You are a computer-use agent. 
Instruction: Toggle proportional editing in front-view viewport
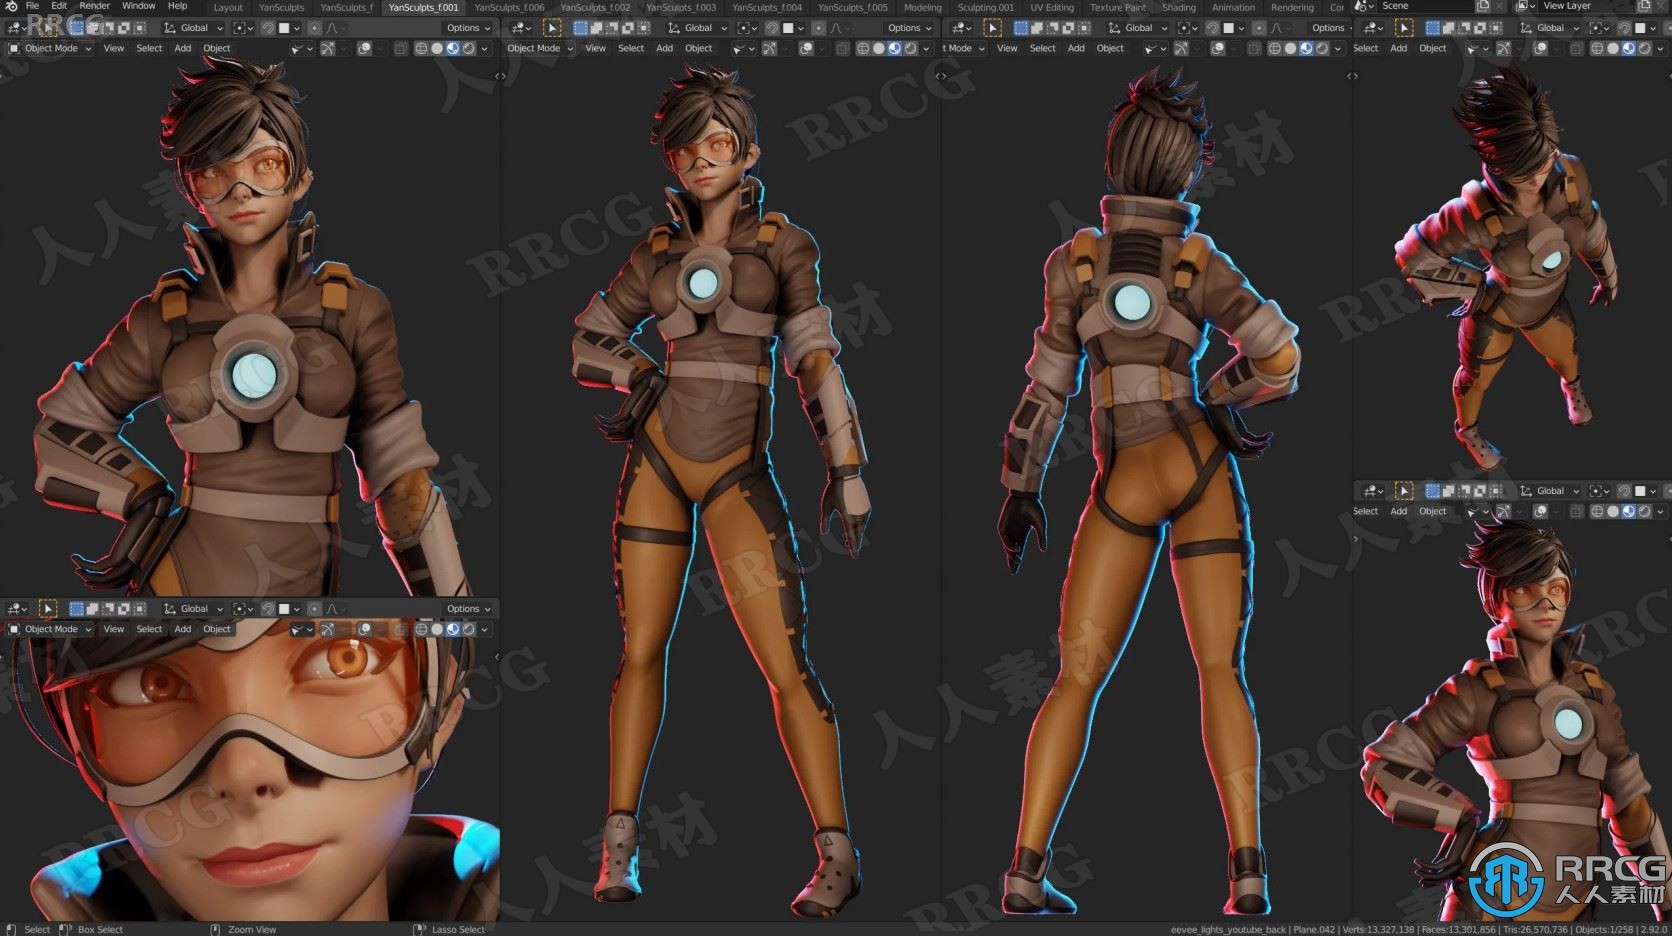click(x=819, y=28)
